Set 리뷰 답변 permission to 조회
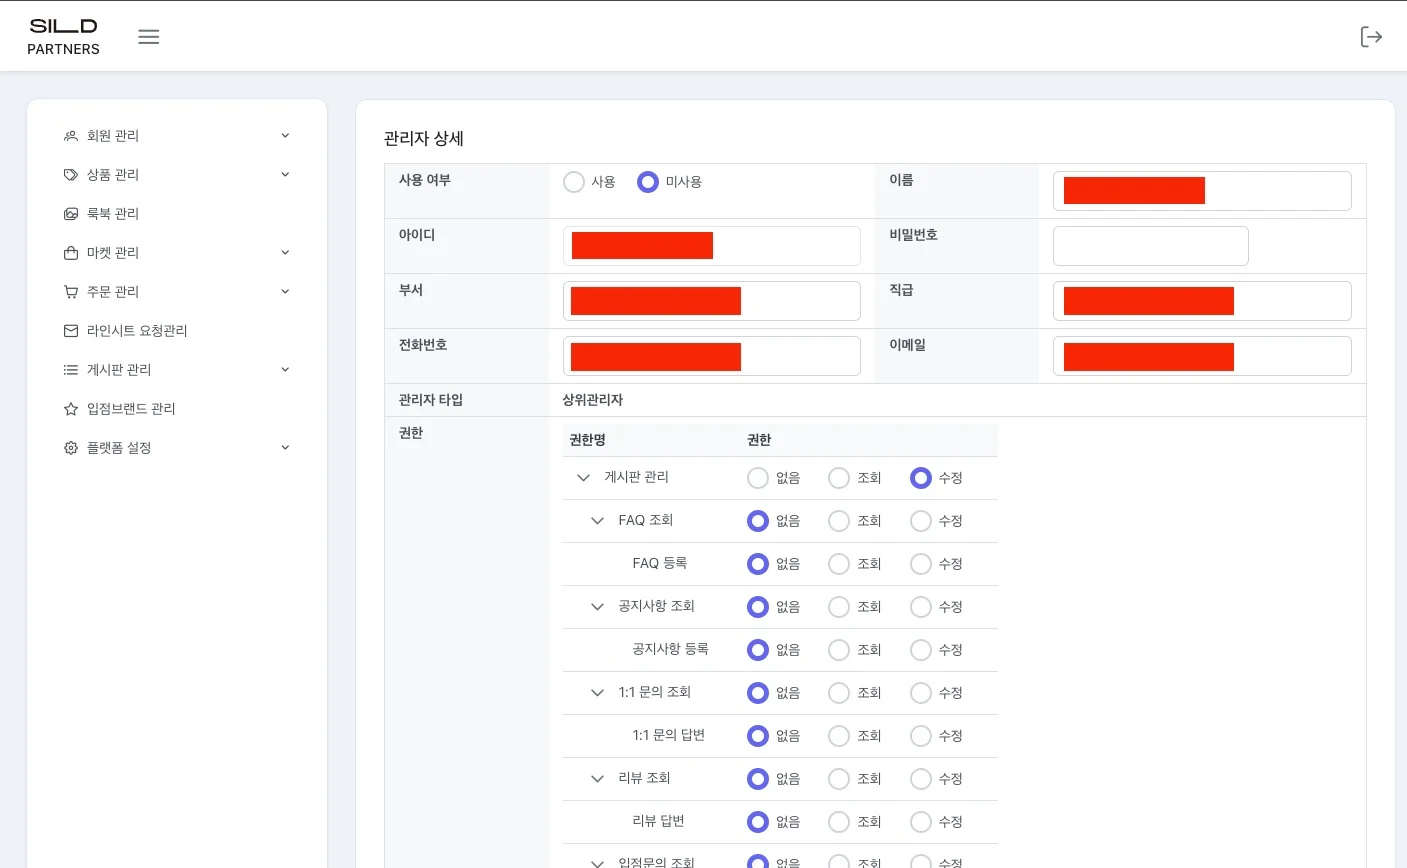Screen dimensions: 1407x868 [839, 822]
